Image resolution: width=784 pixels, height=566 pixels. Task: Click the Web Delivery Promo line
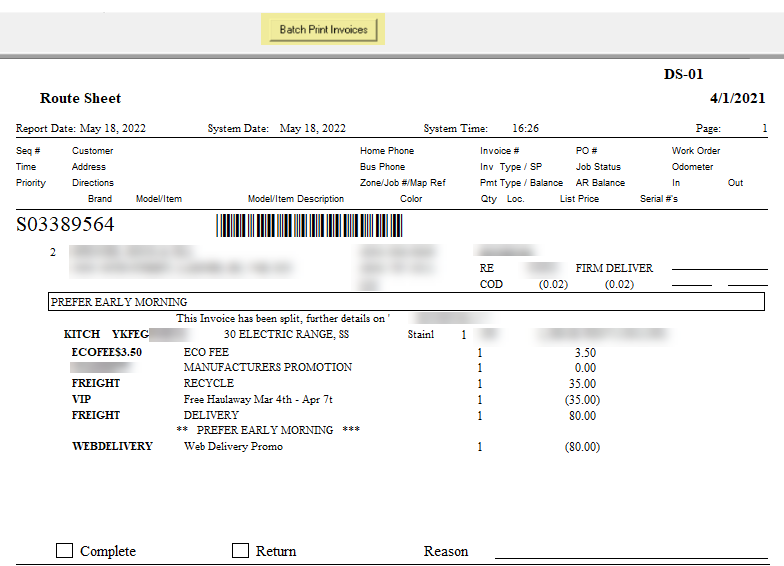233,446
